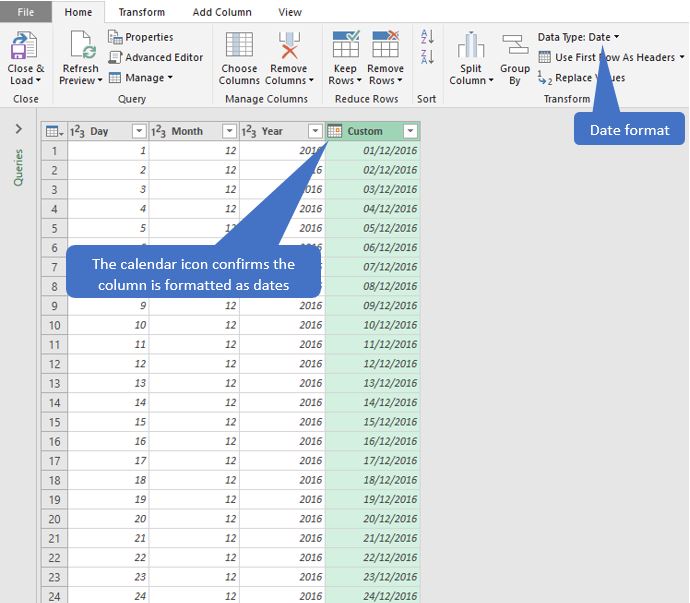
Task: Open the Data Type: Date dropdown
Action: [578, 37]
